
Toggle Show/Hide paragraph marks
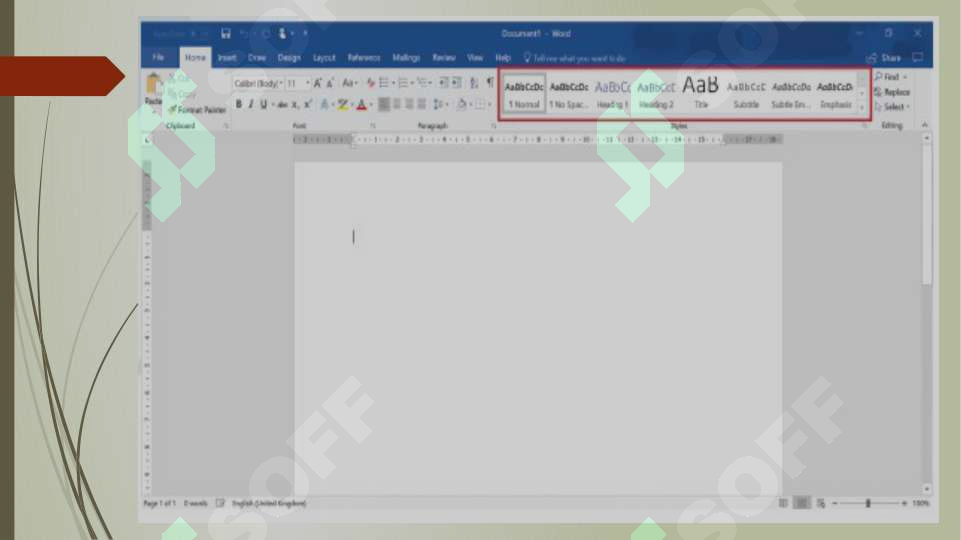pyautogui.click(x=490, y=83)
